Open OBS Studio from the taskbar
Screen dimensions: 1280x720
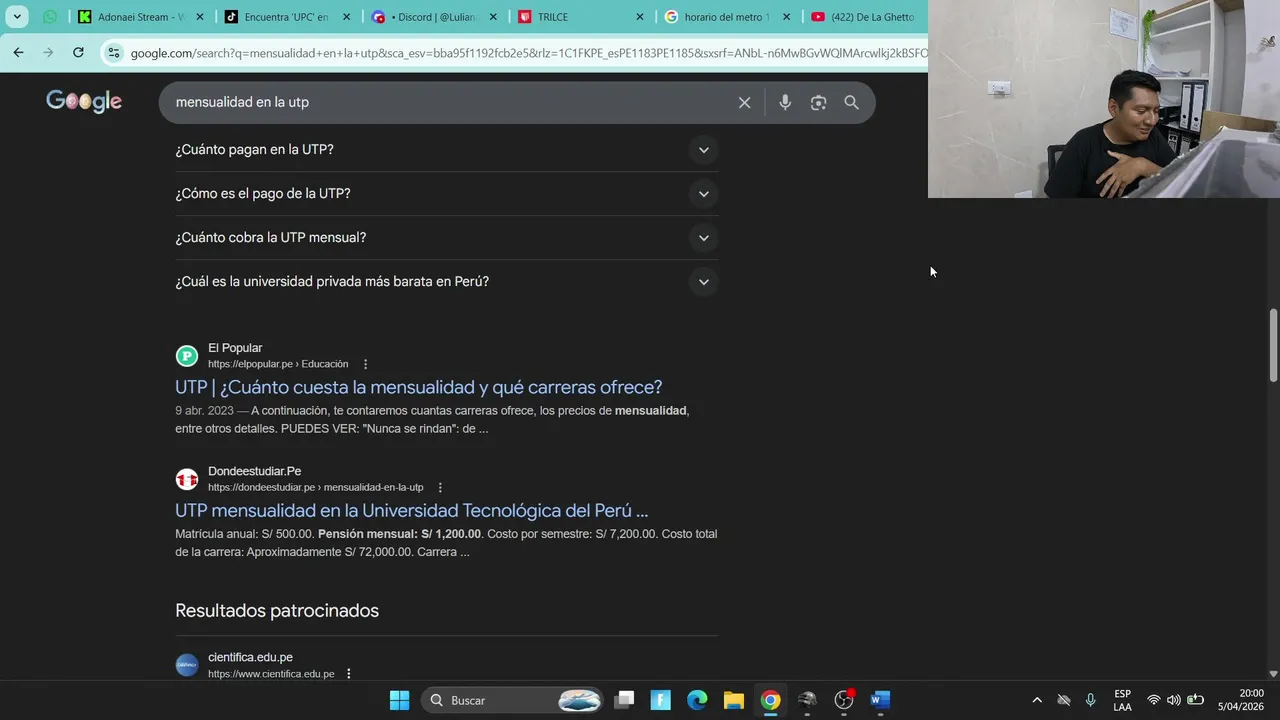(844, 700)
